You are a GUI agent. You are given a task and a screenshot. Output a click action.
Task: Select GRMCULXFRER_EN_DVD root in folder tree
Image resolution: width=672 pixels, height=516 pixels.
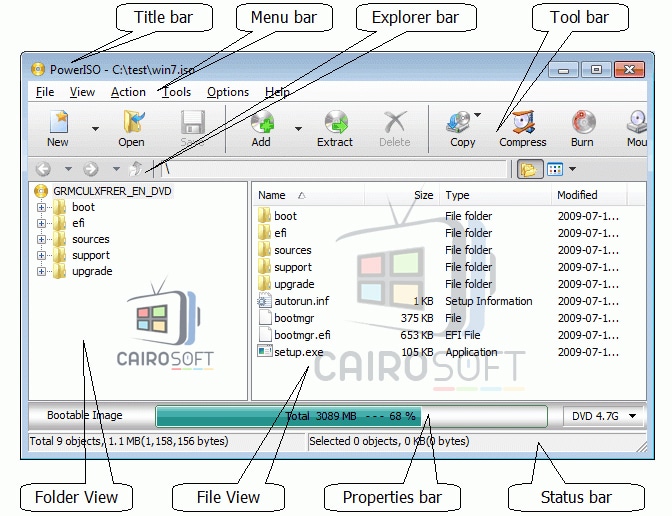112,191
